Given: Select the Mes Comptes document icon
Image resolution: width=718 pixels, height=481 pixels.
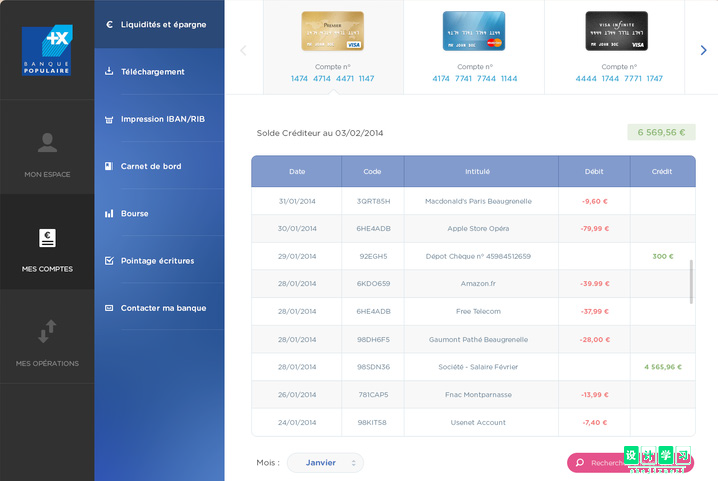Looking at the screenshot, I should click(x=47, y=238).
